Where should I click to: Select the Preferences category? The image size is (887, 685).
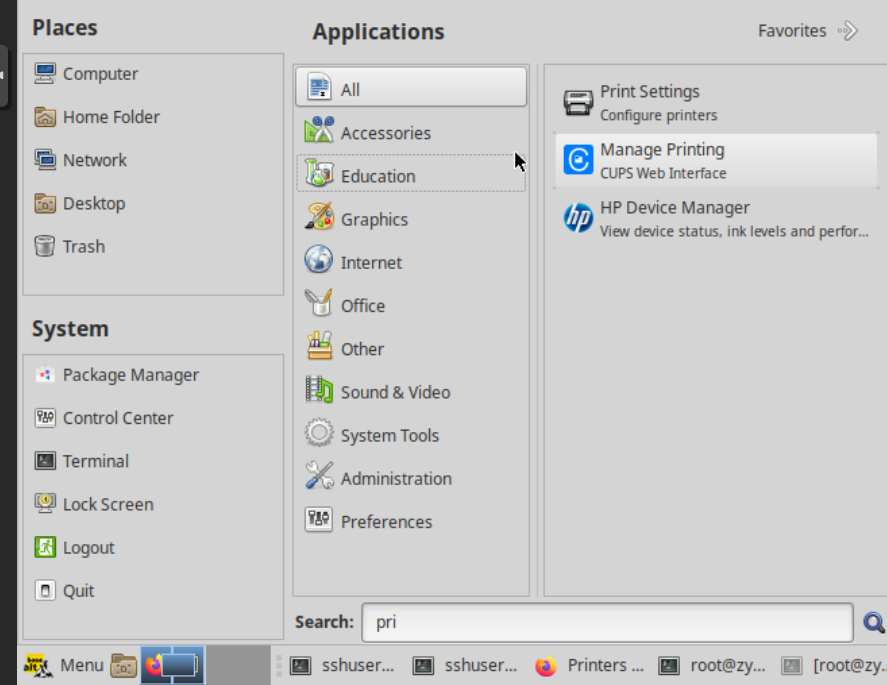pos(386,521)
